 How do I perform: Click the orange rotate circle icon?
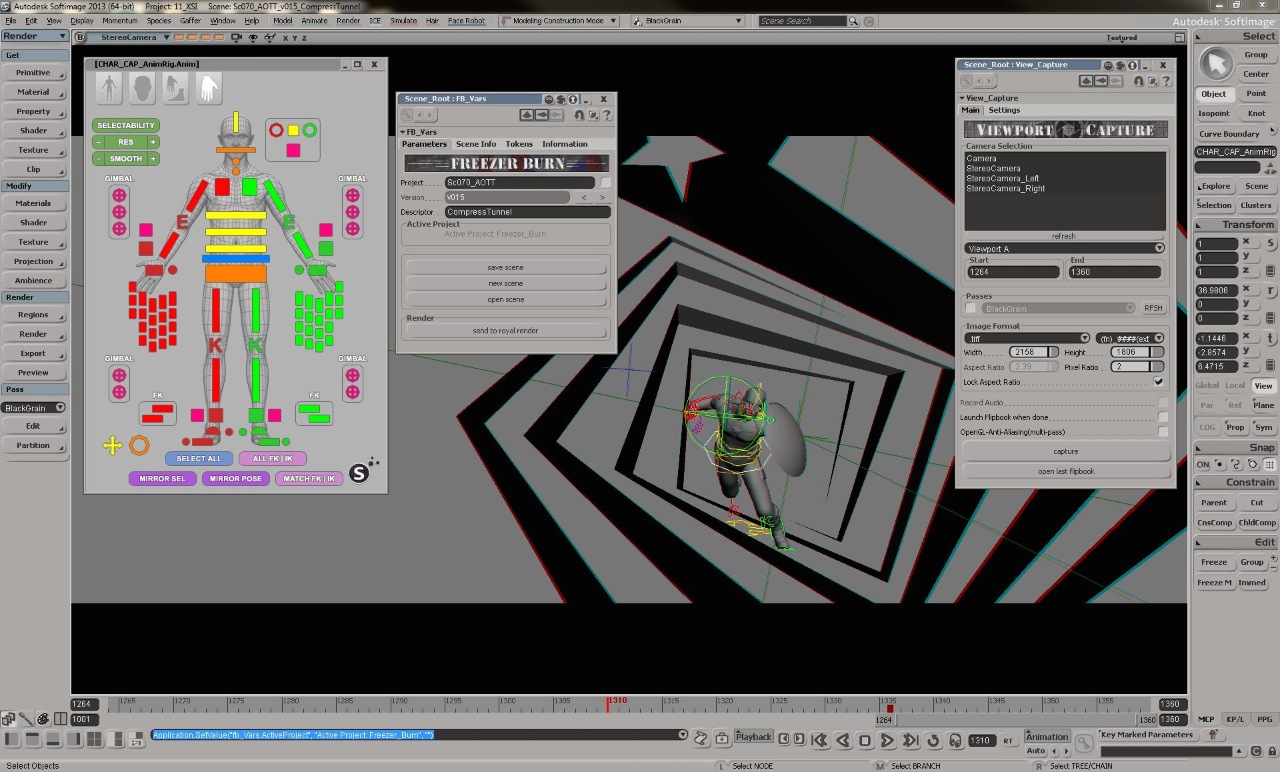point(139,446)
